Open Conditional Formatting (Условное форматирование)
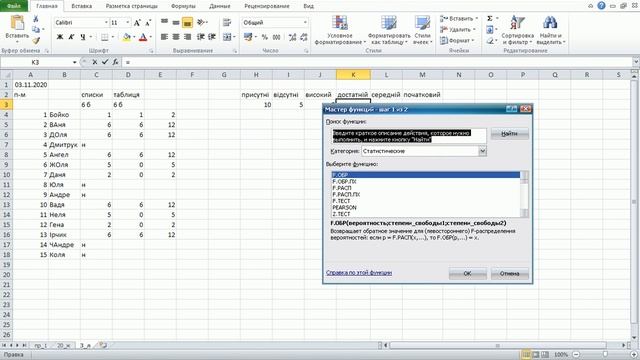The height and width of the screenshot is (360, 640). point(340,30)
